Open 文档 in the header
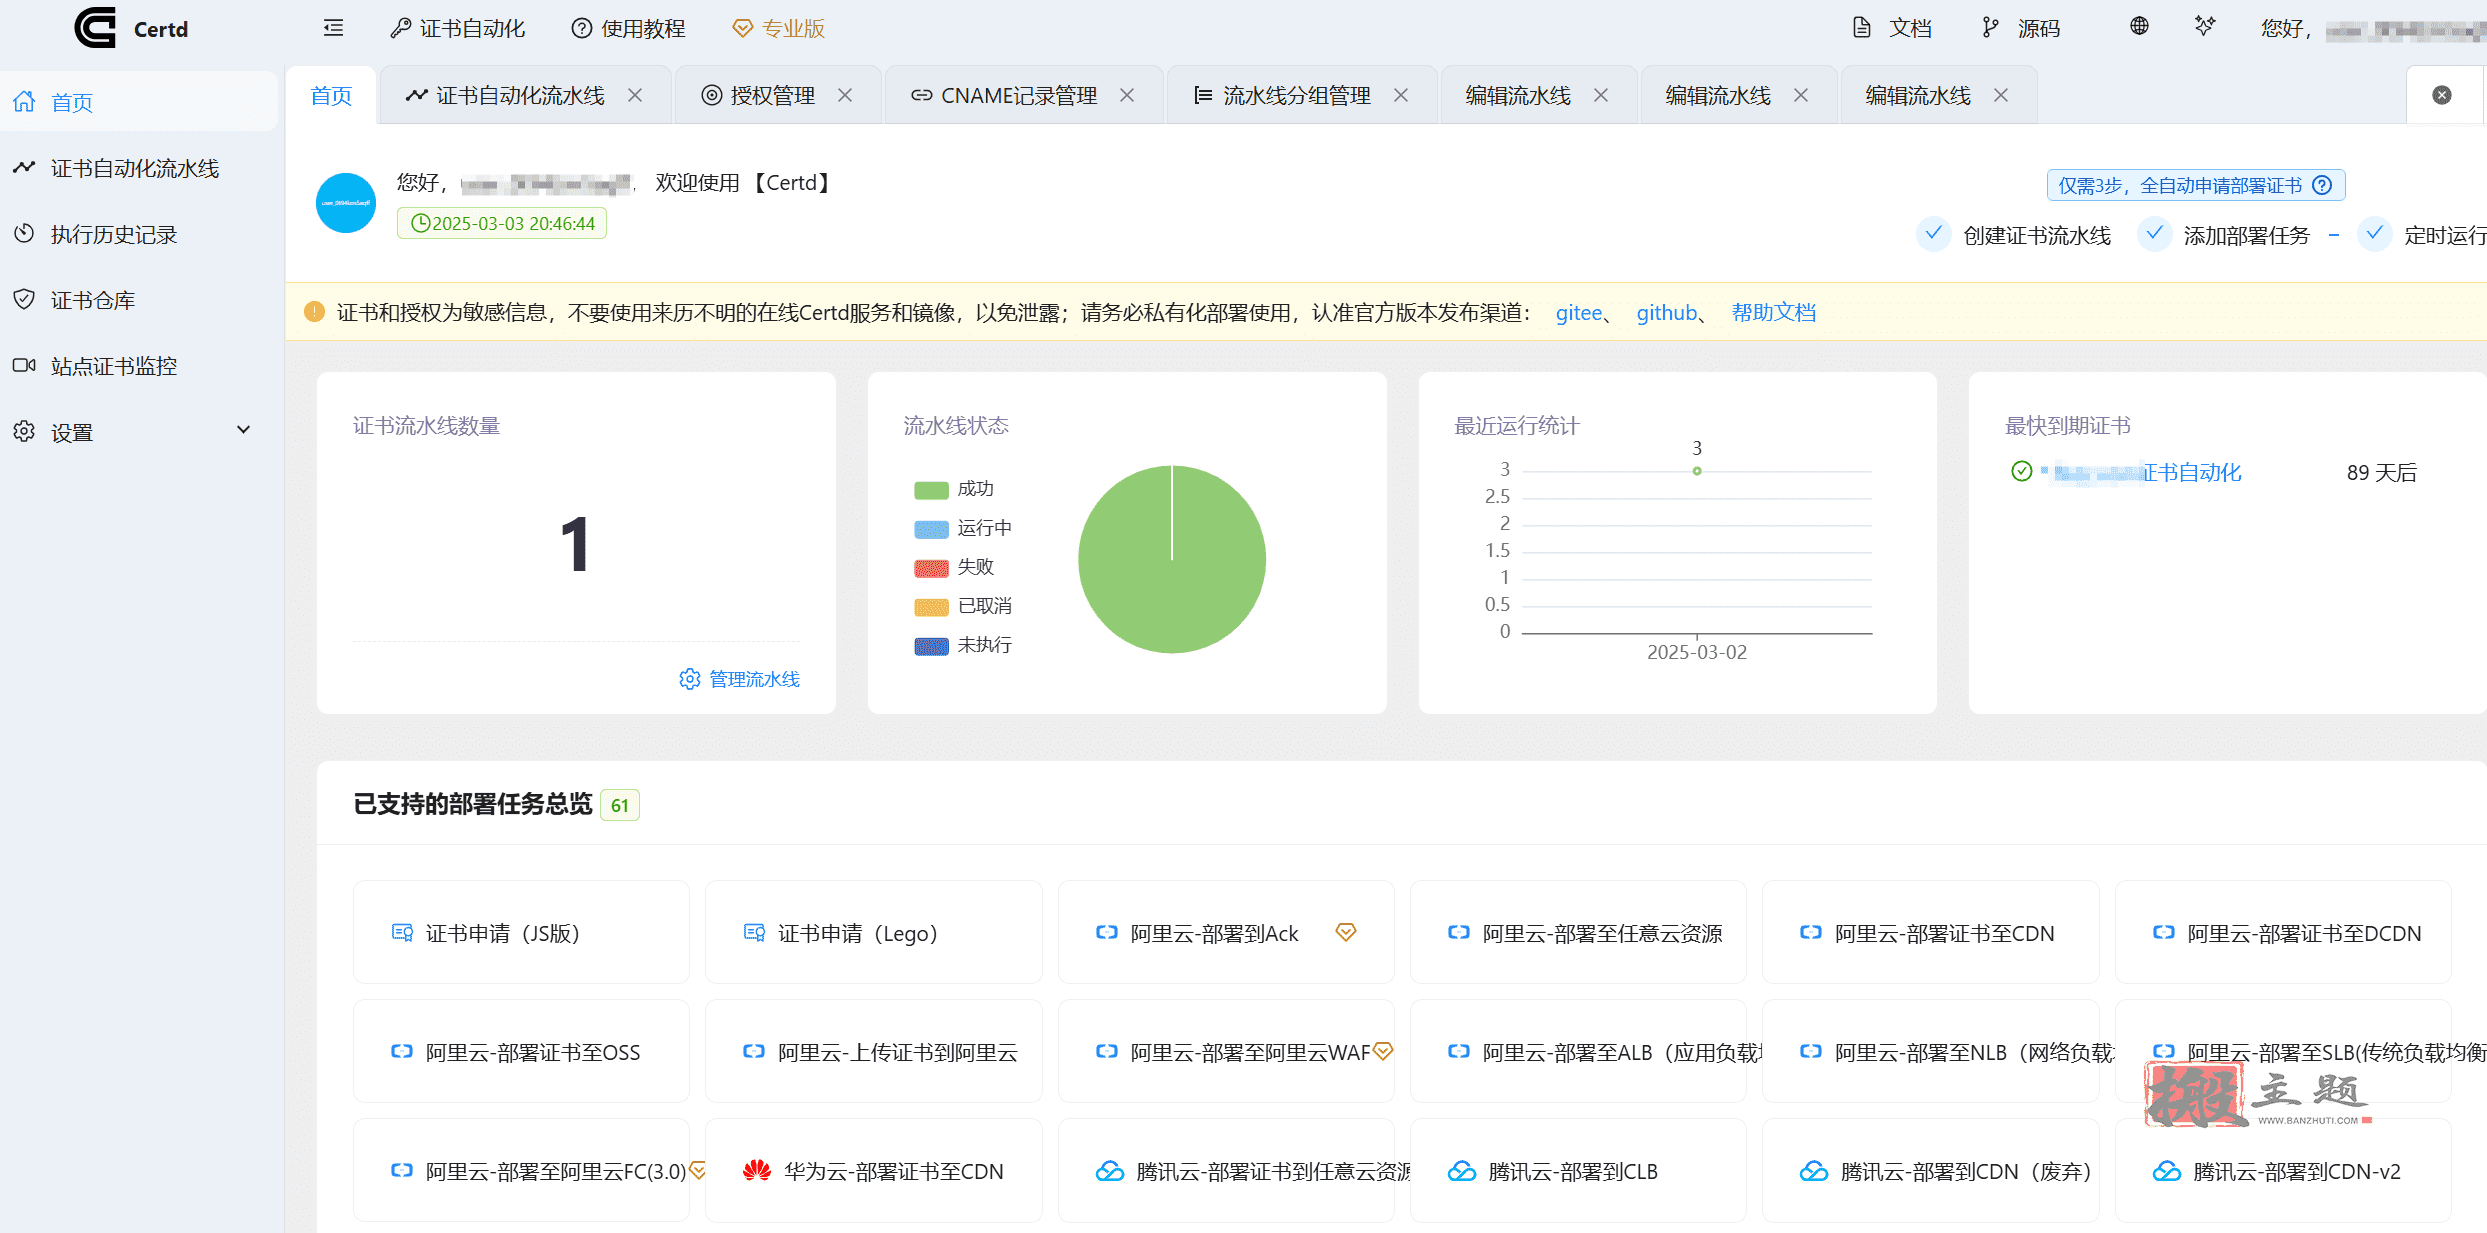The height and width of the screenshot is (1233, 2487). [1893, 28]
